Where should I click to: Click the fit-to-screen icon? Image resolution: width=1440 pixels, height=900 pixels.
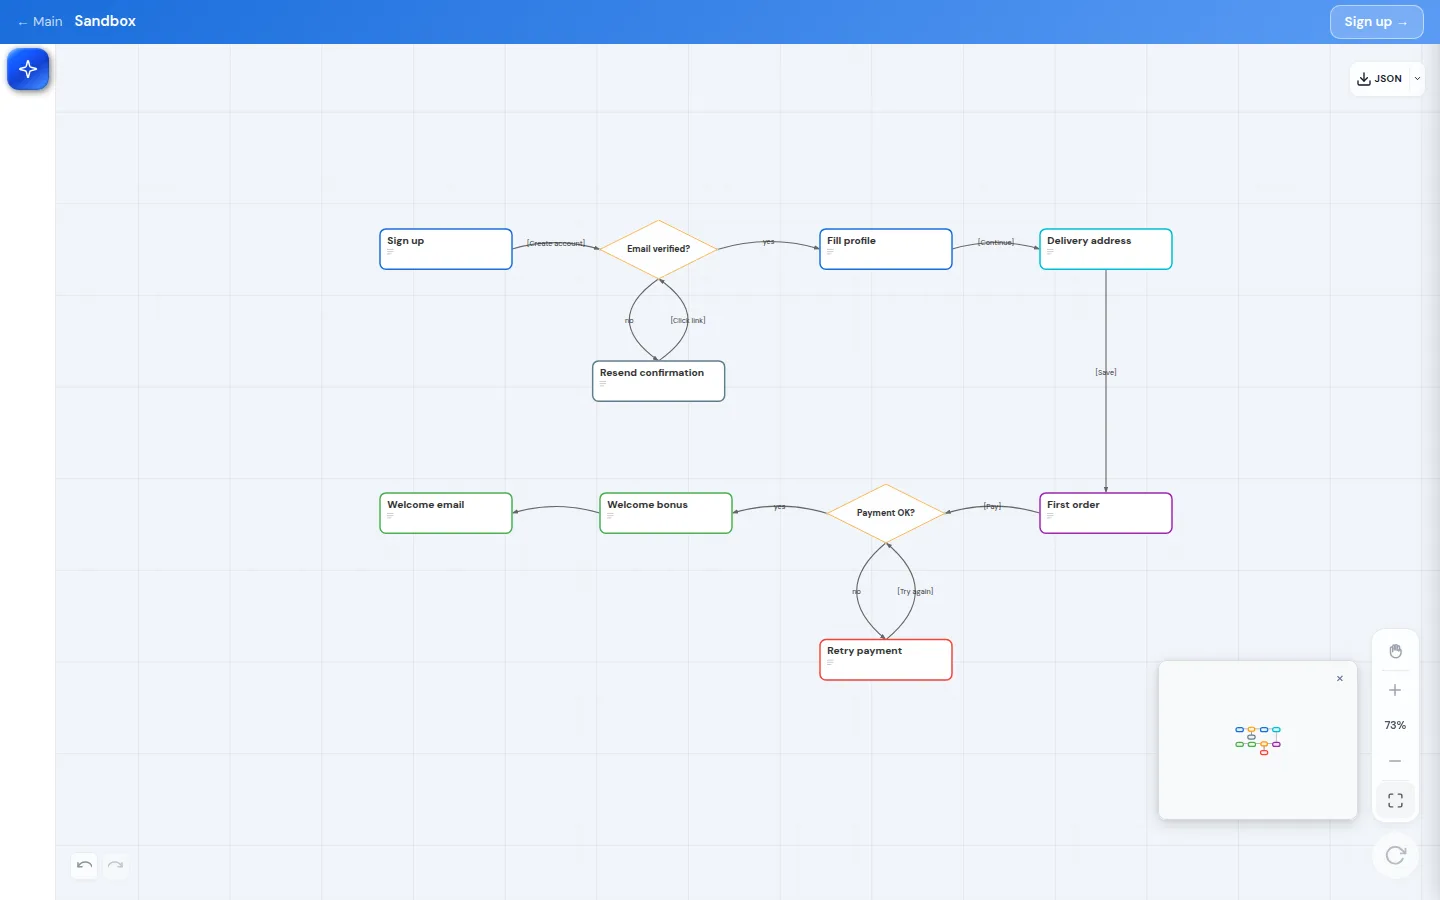coord(1395,801)
